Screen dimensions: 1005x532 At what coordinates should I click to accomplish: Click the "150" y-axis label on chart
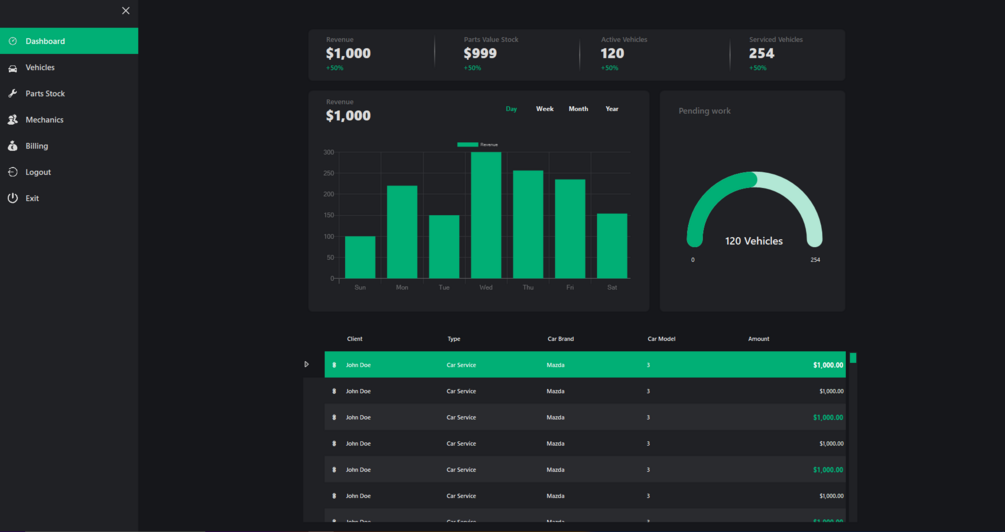point(329,215)
